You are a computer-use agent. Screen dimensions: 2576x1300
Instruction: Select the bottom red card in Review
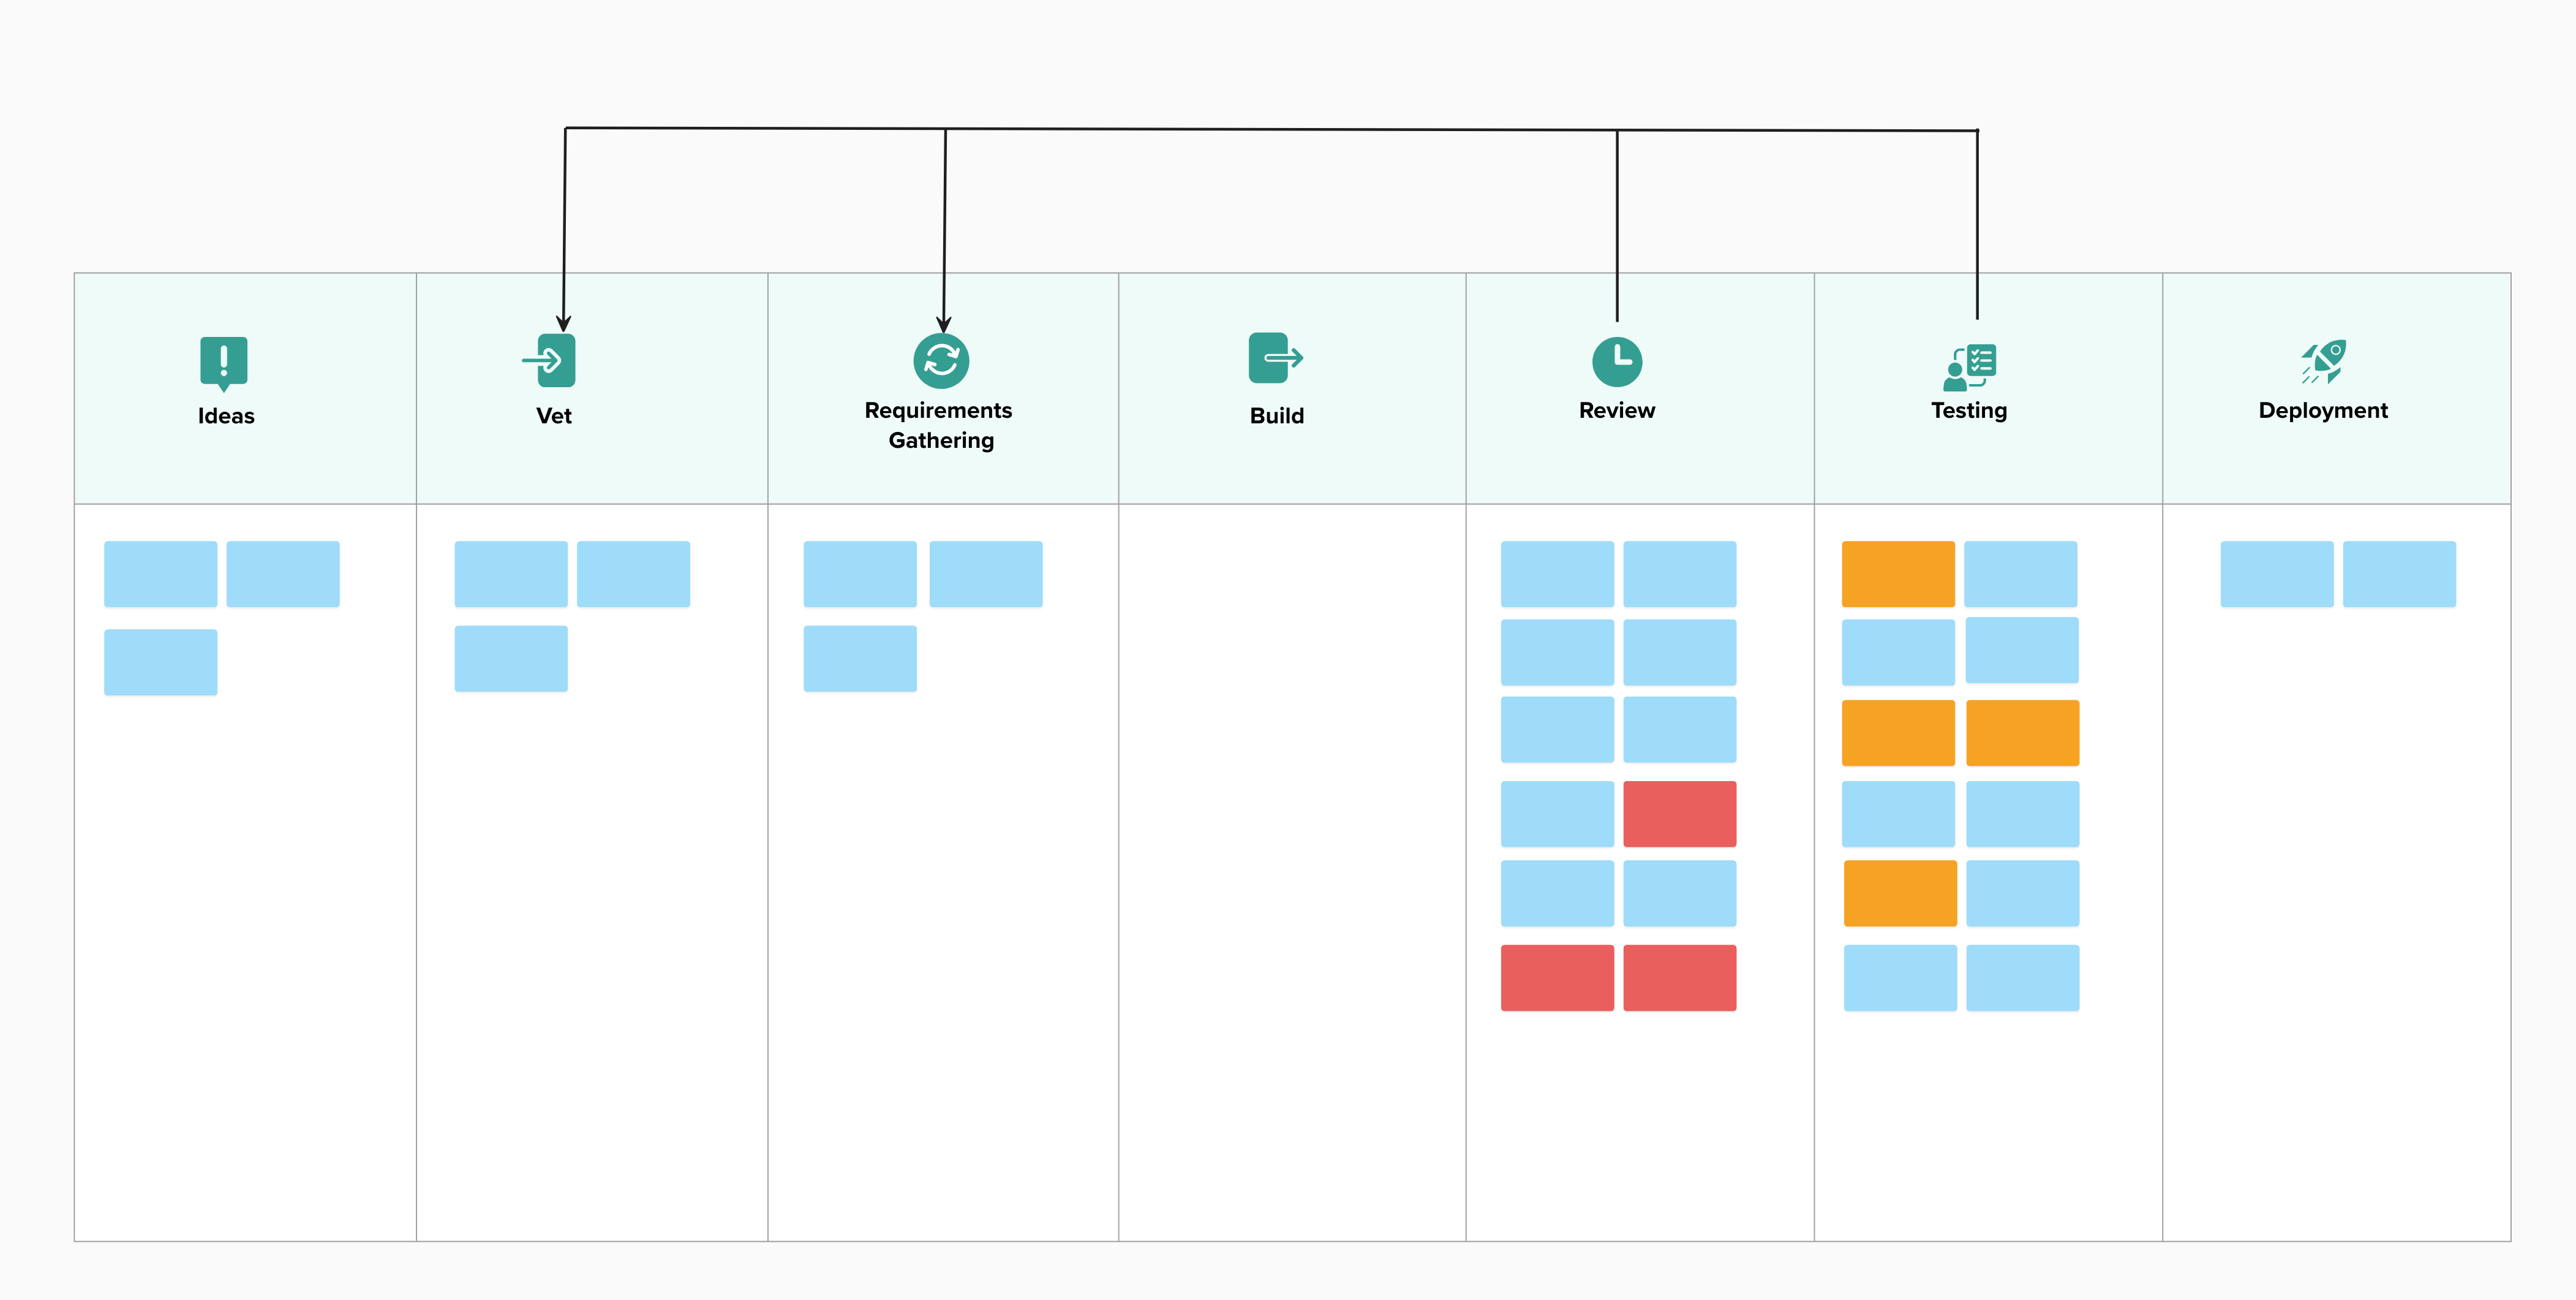pyautogui.click(x=1557, y=977)
